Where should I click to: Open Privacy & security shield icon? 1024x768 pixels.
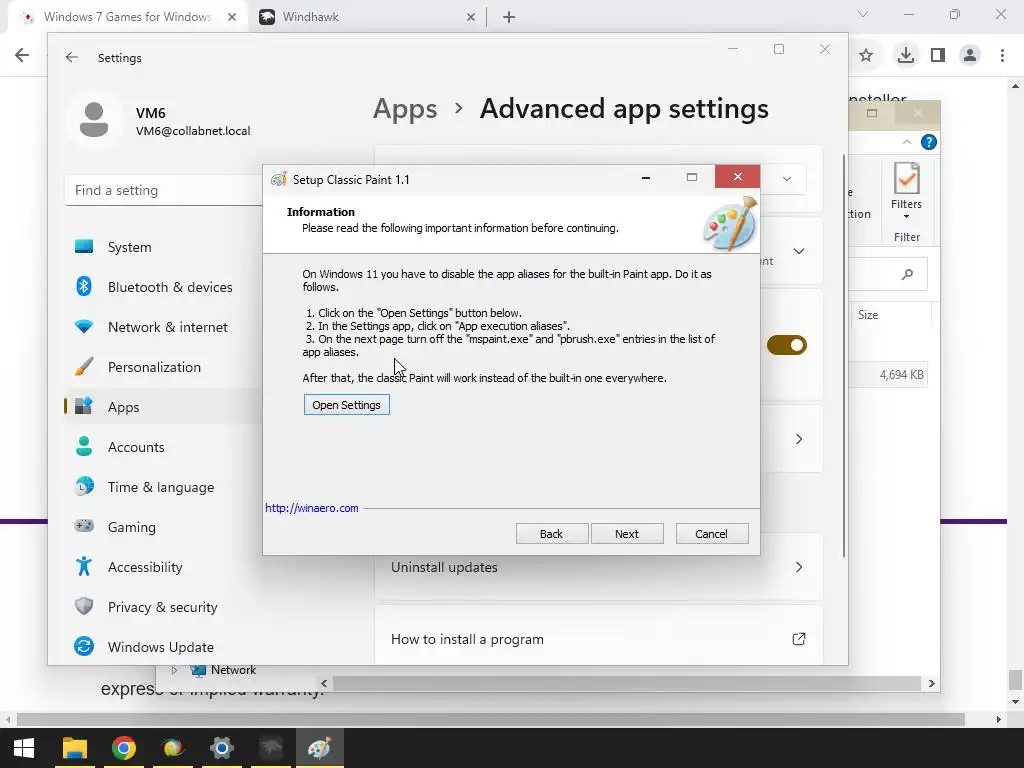(84, 606)
